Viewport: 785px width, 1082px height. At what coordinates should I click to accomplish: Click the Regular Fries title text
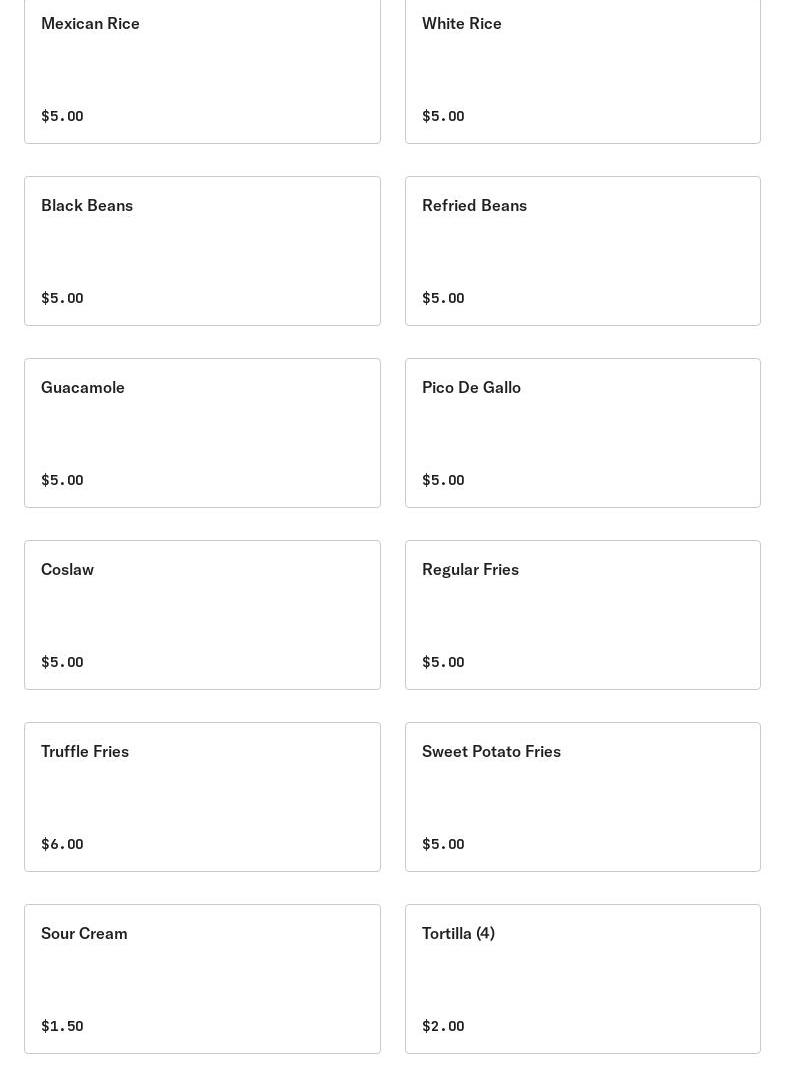pos(470,569)
